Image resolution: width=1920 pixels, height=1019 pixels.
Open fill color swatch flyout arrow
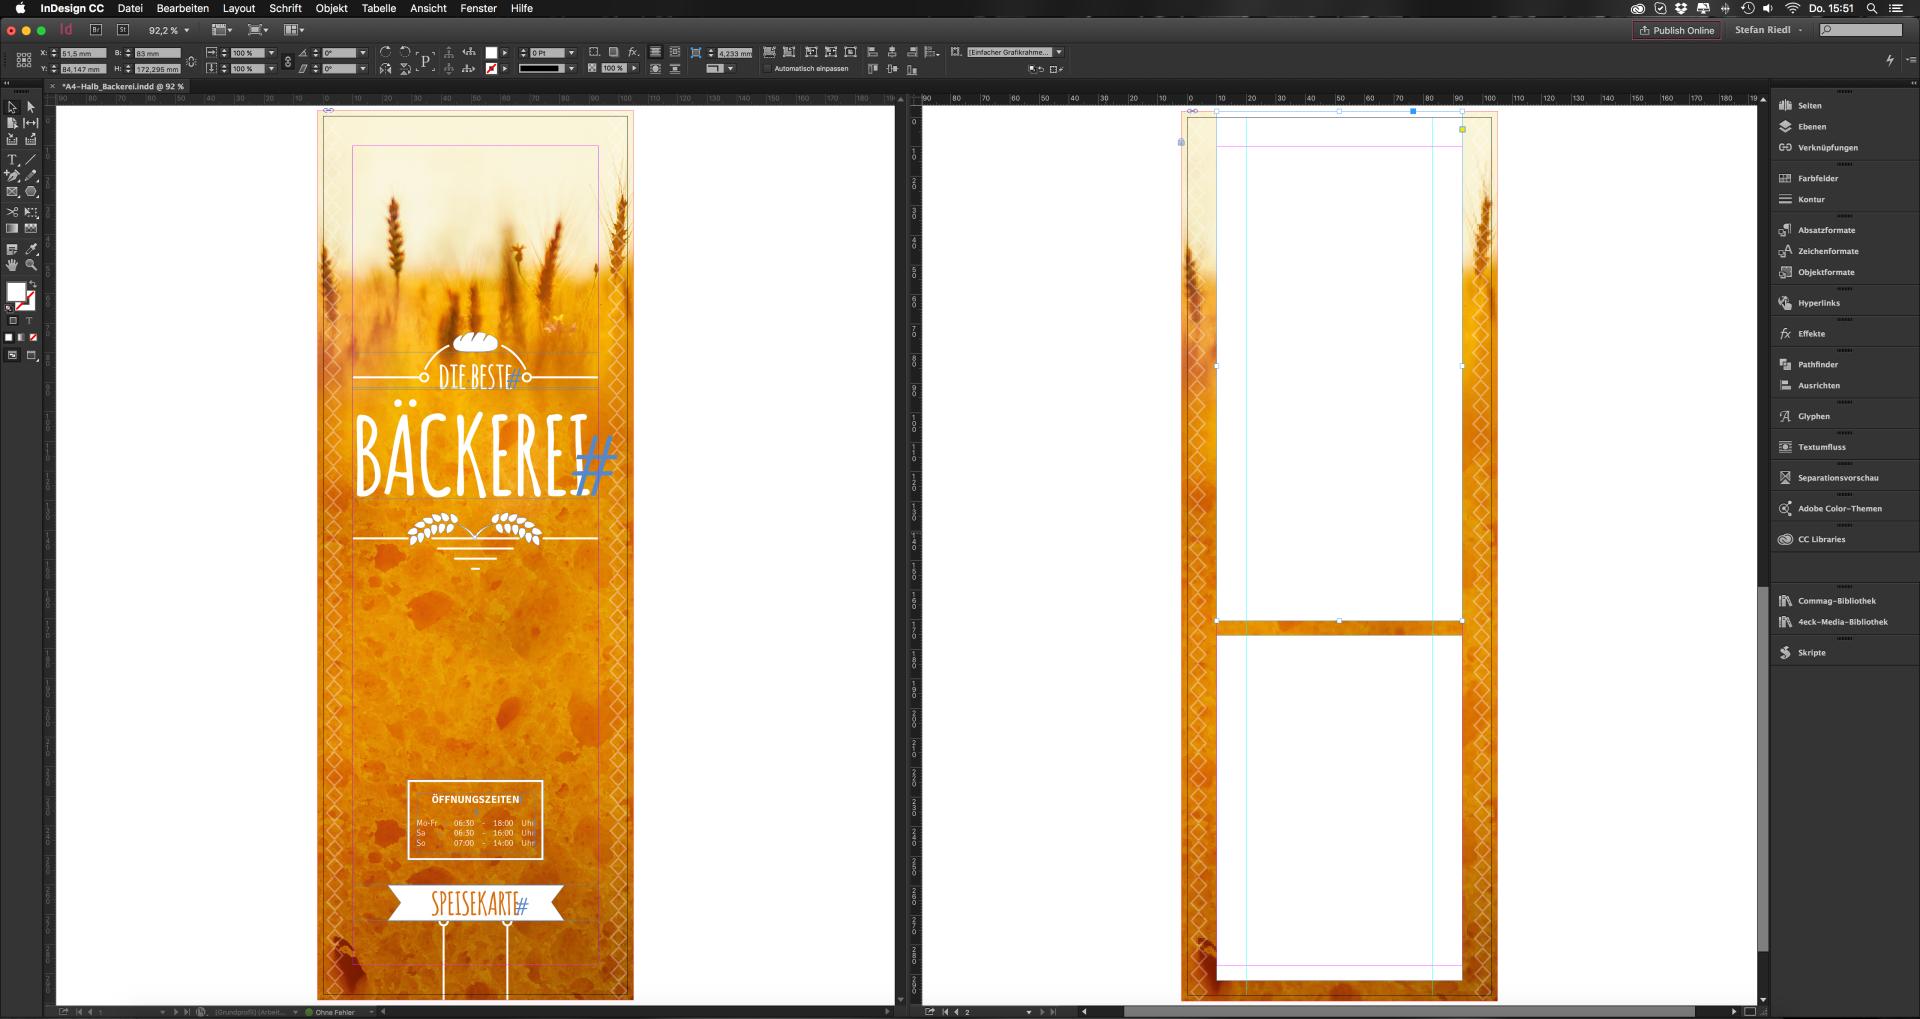(505, 53)
